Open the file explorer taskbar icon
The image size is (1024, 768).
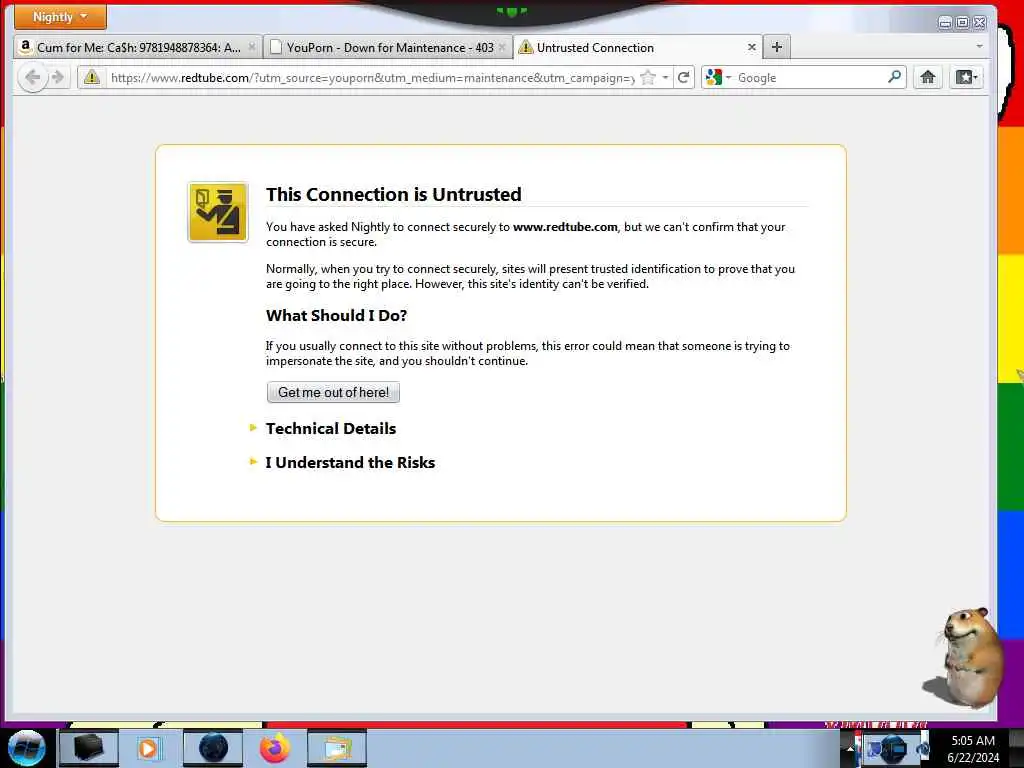(x=336, y=748)
